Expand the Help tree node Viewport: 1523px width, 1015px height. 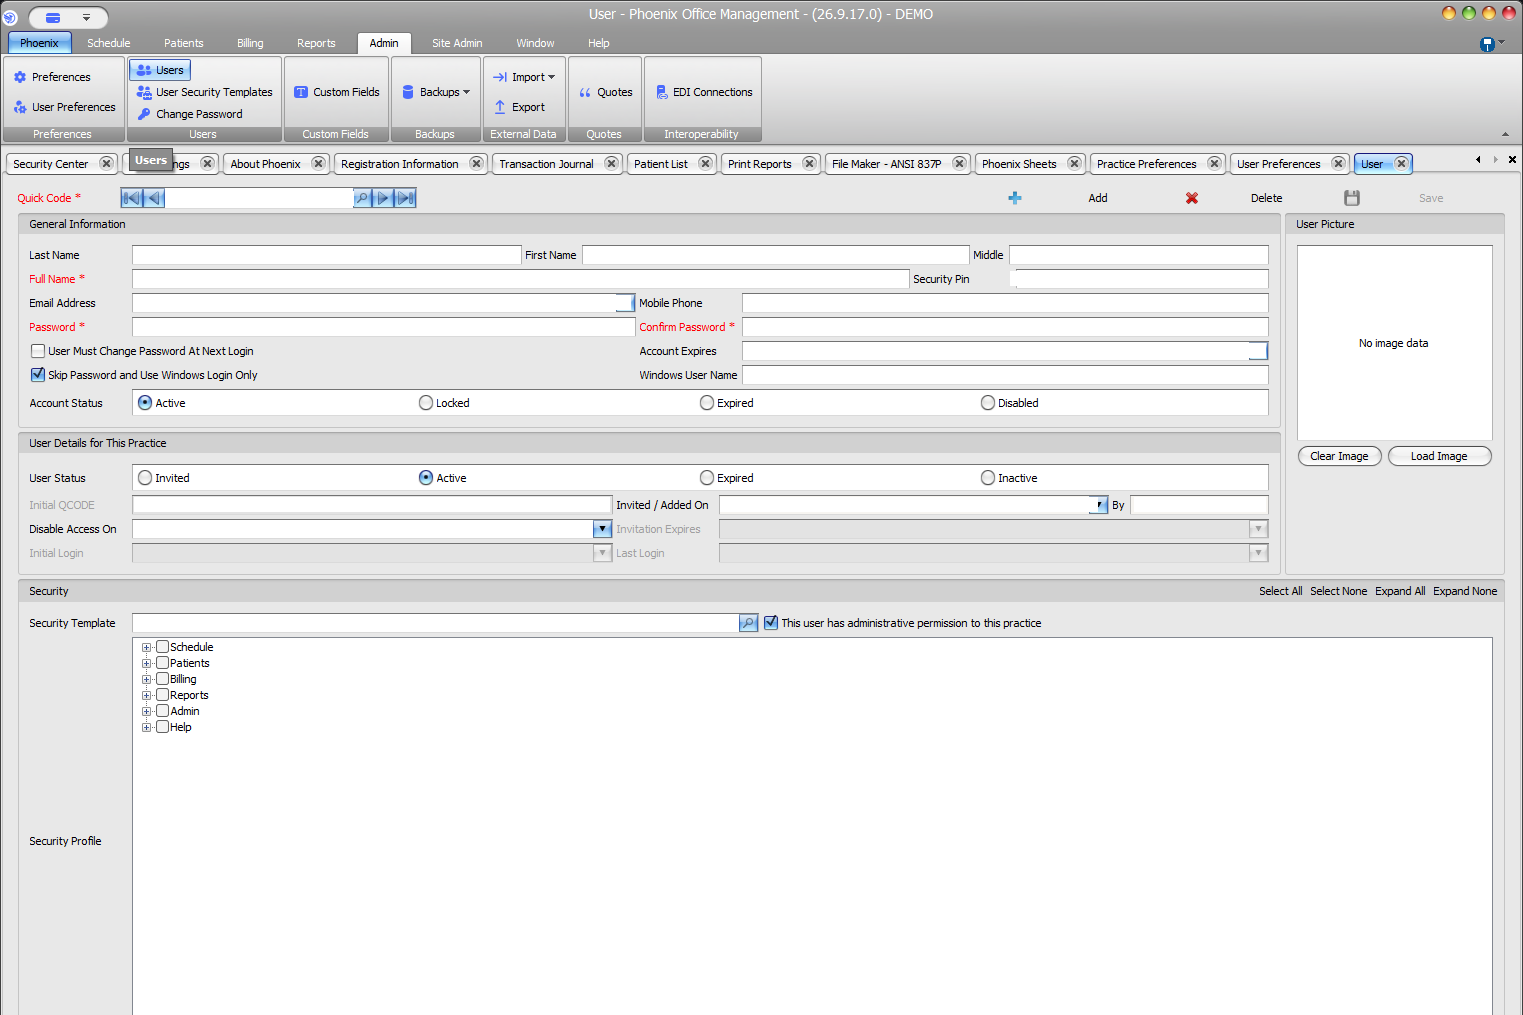point(146,727)
